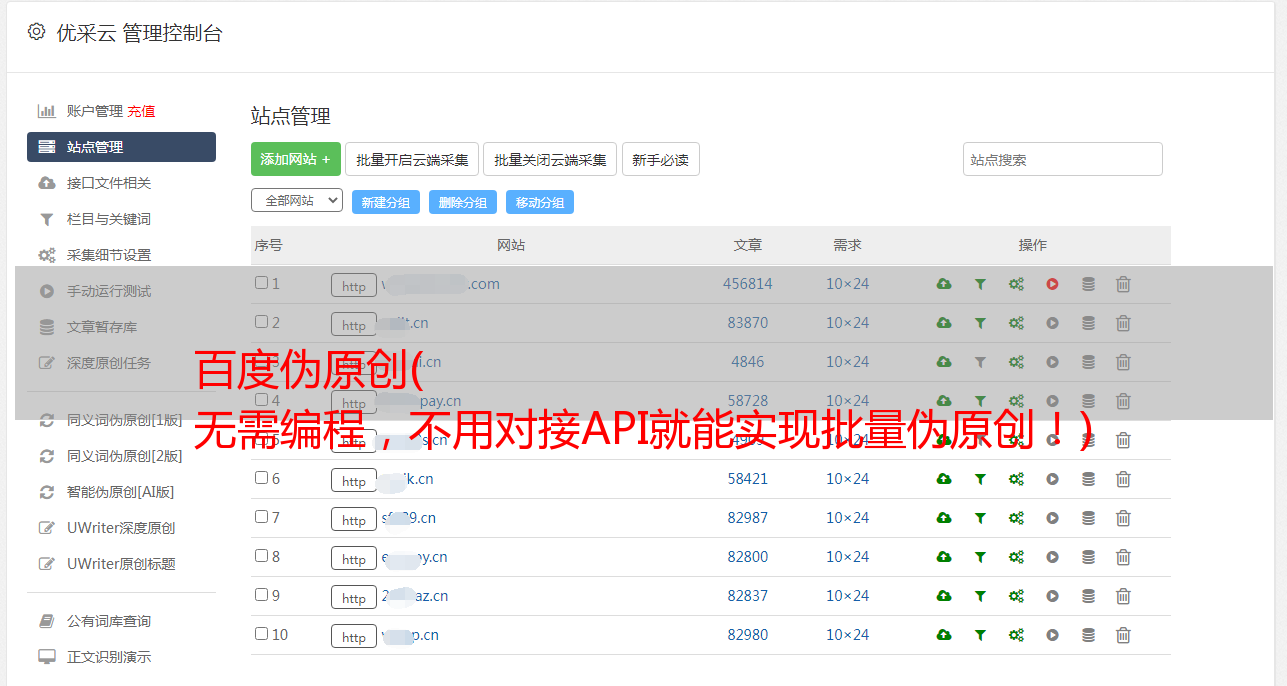Click the trash icon in the 58421 row
The image size is (1287, 686).
tap(1123, 479)
